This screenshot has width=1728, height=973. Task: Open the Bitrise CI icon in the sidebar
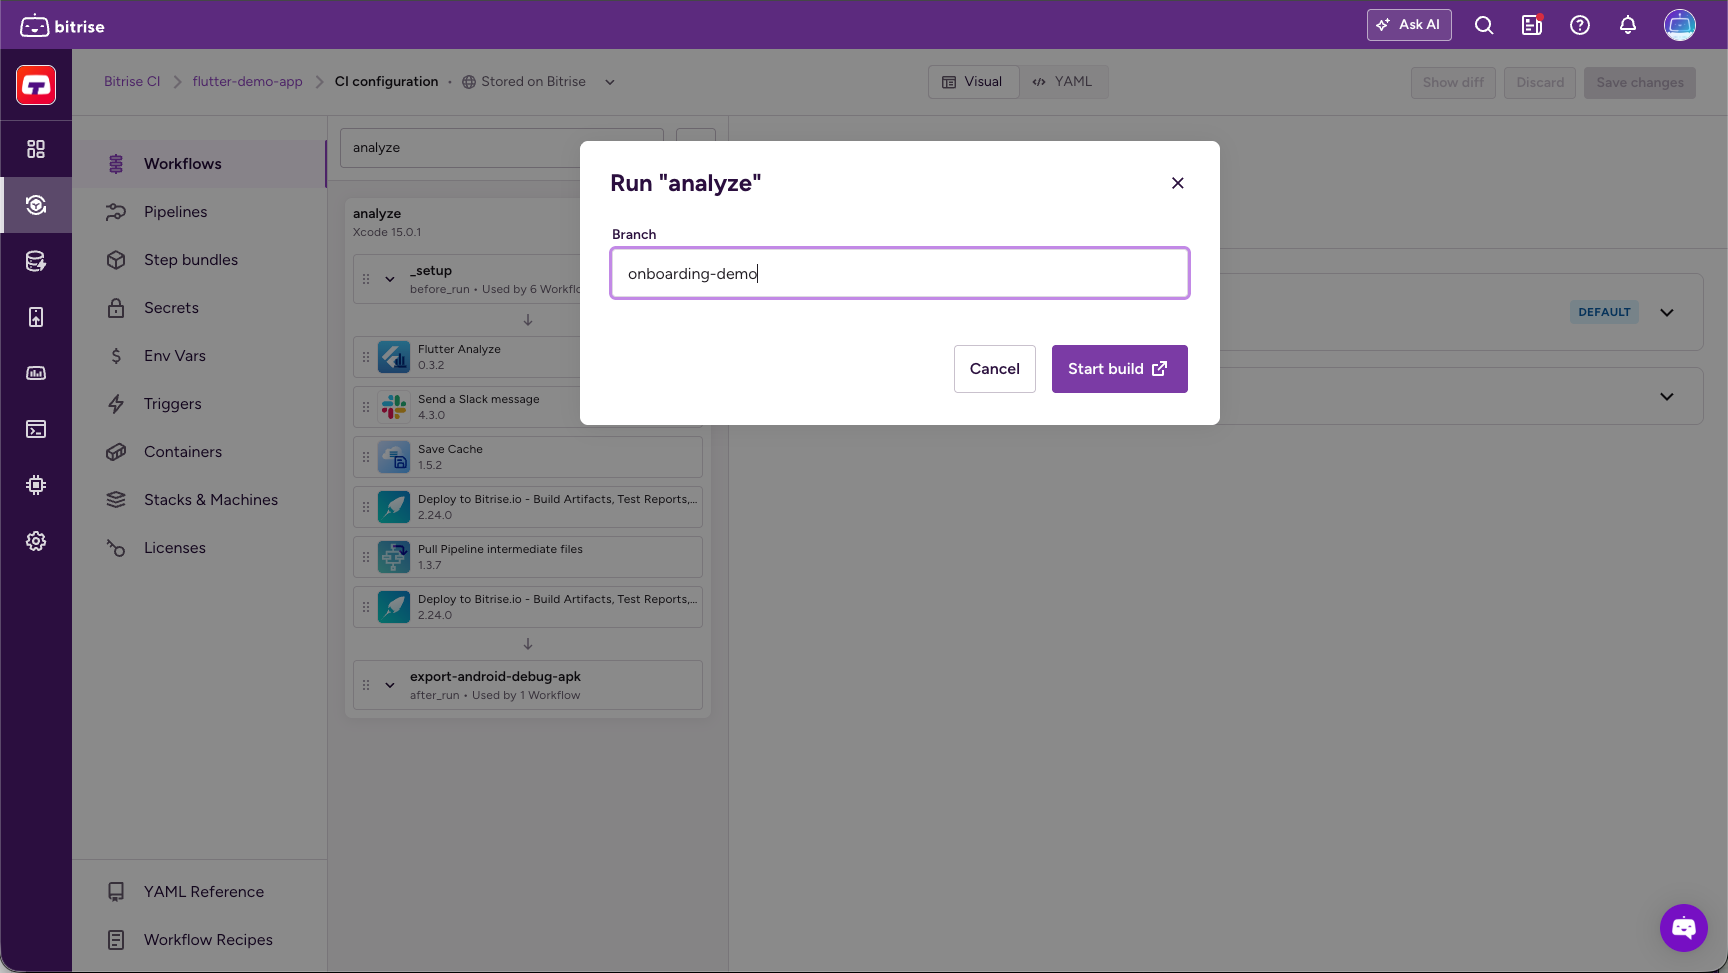tap(36, 205)
